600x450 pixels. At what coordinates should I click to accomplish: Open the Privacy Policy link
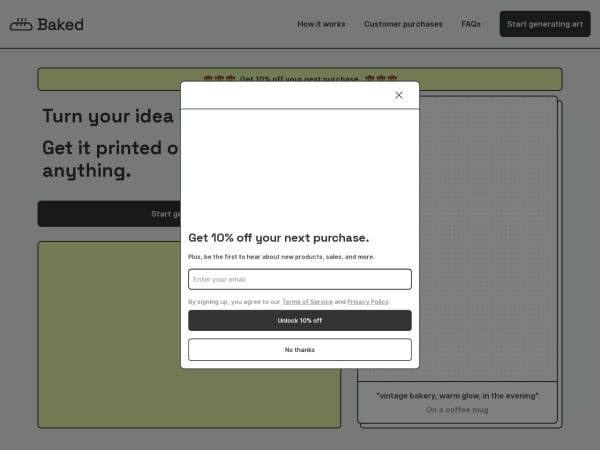tap(367, 301)
